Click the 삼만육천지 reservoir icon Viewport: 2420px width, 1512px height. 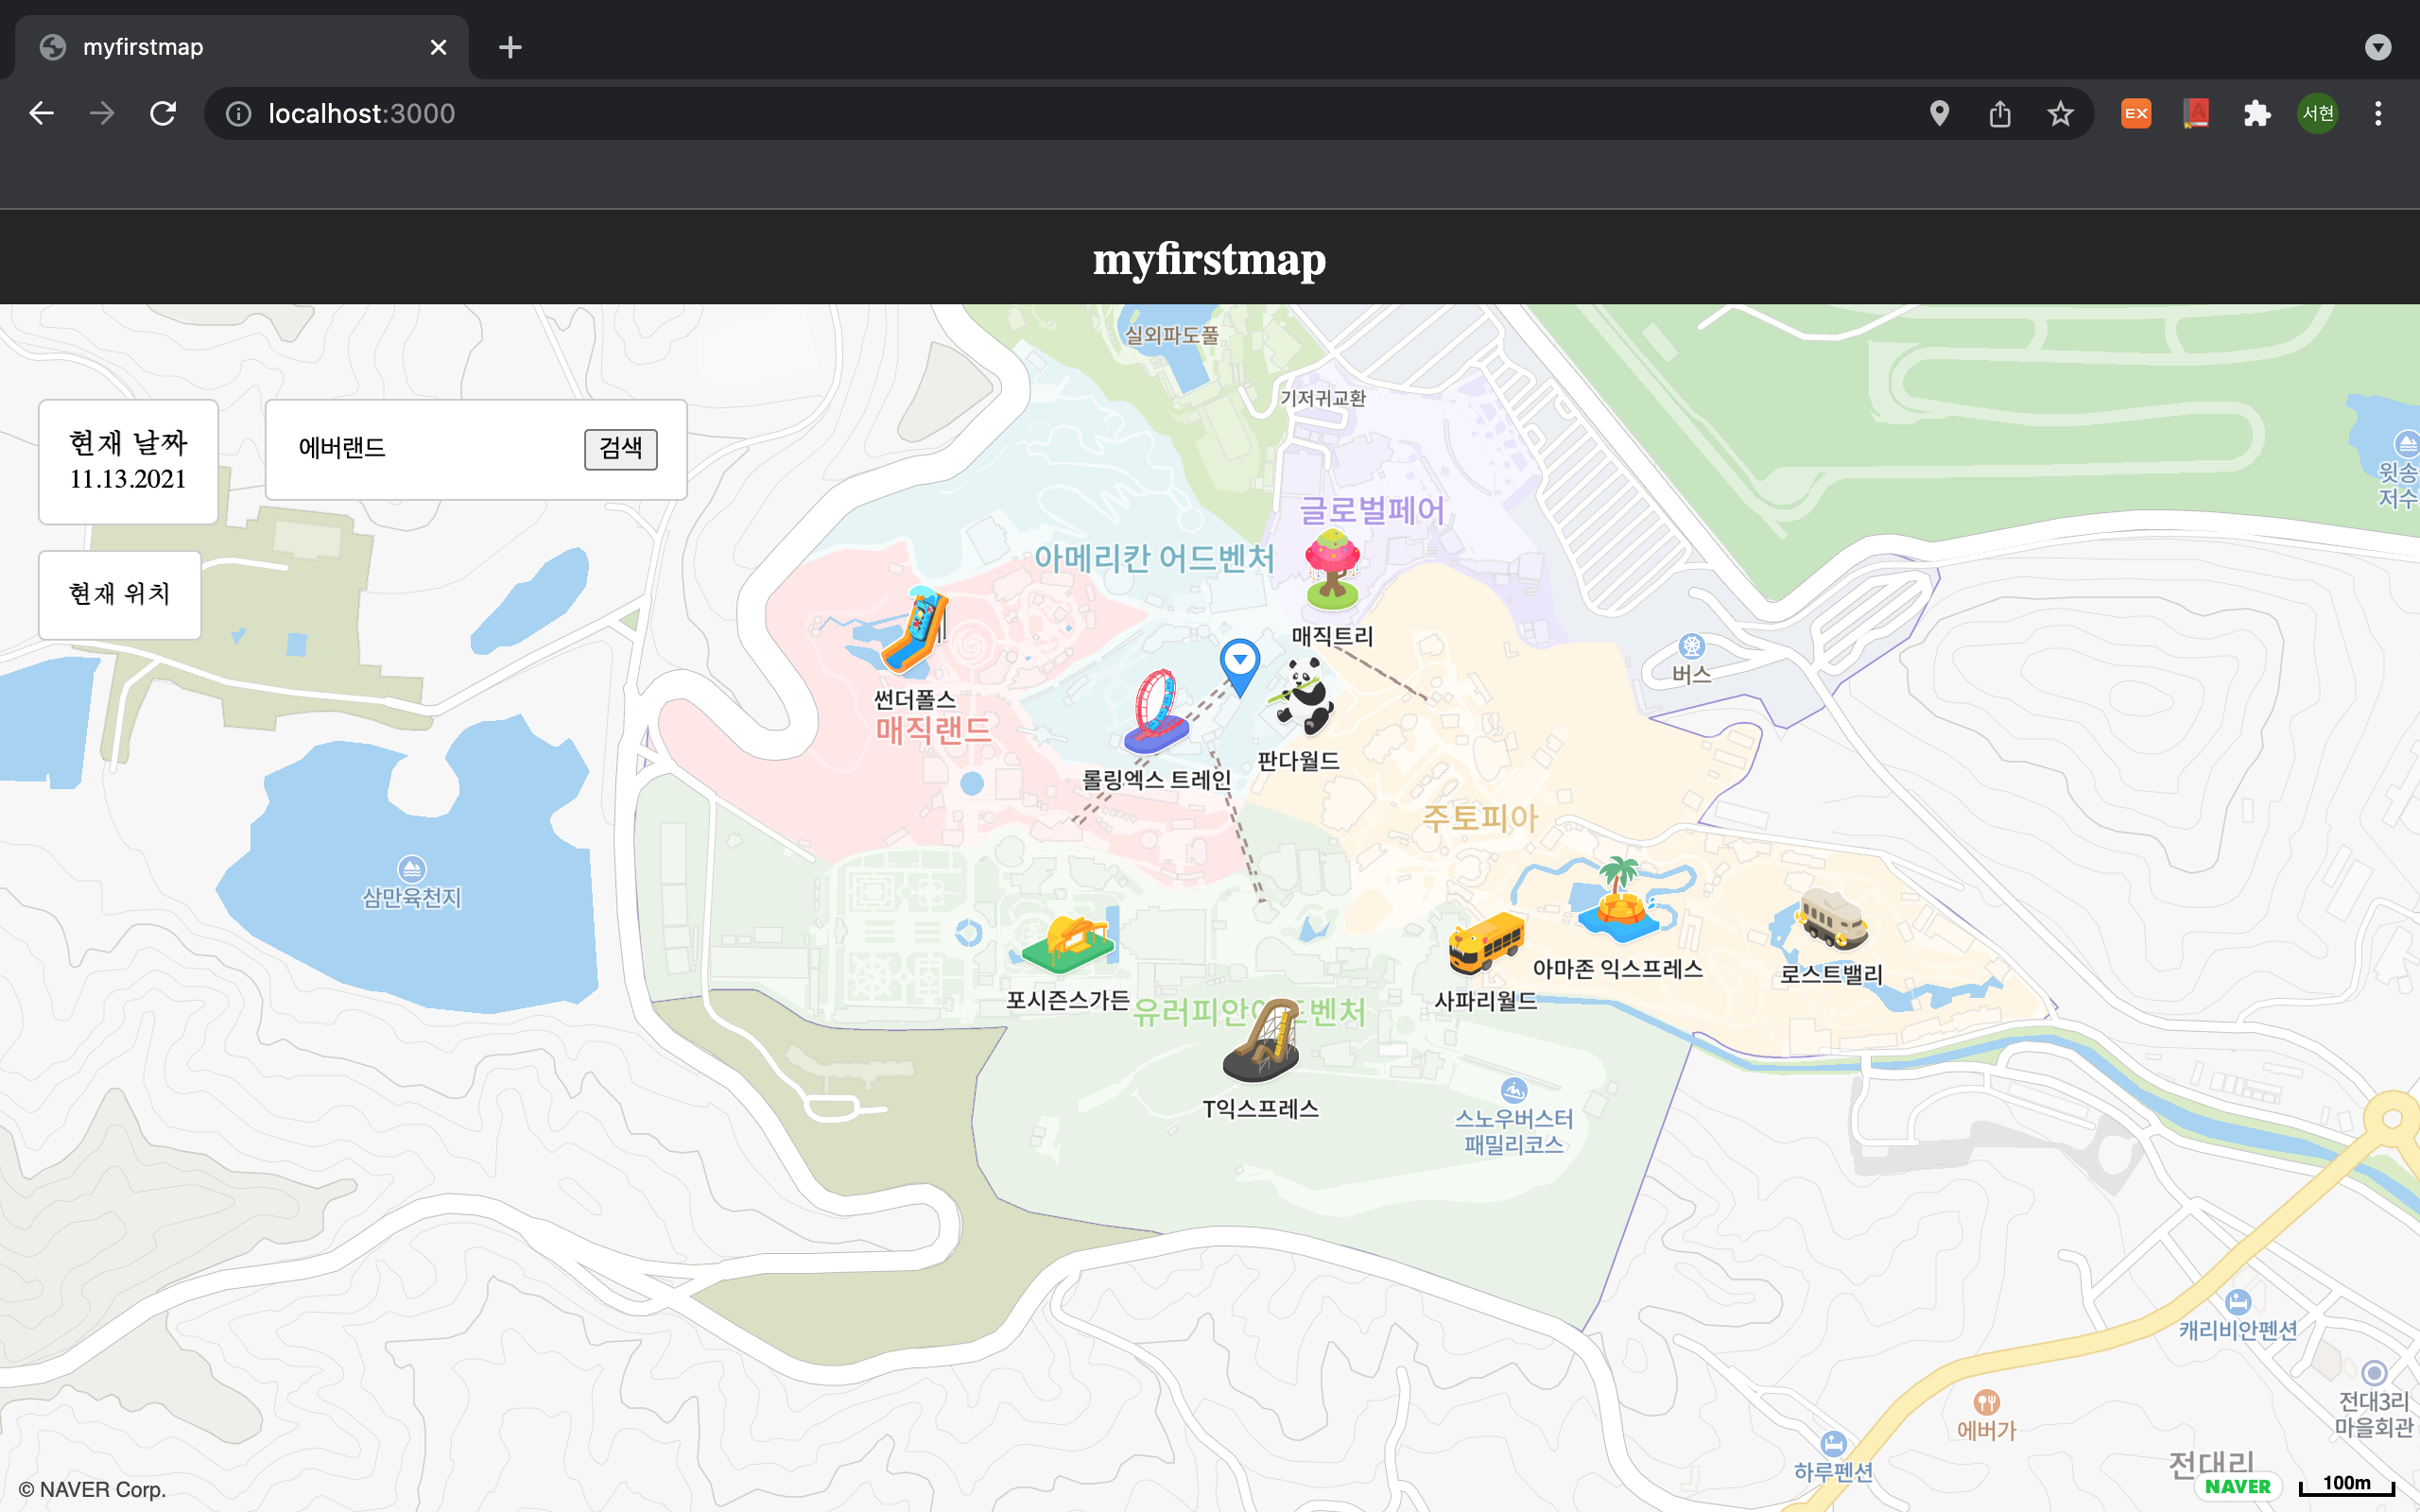coord(412,868)
